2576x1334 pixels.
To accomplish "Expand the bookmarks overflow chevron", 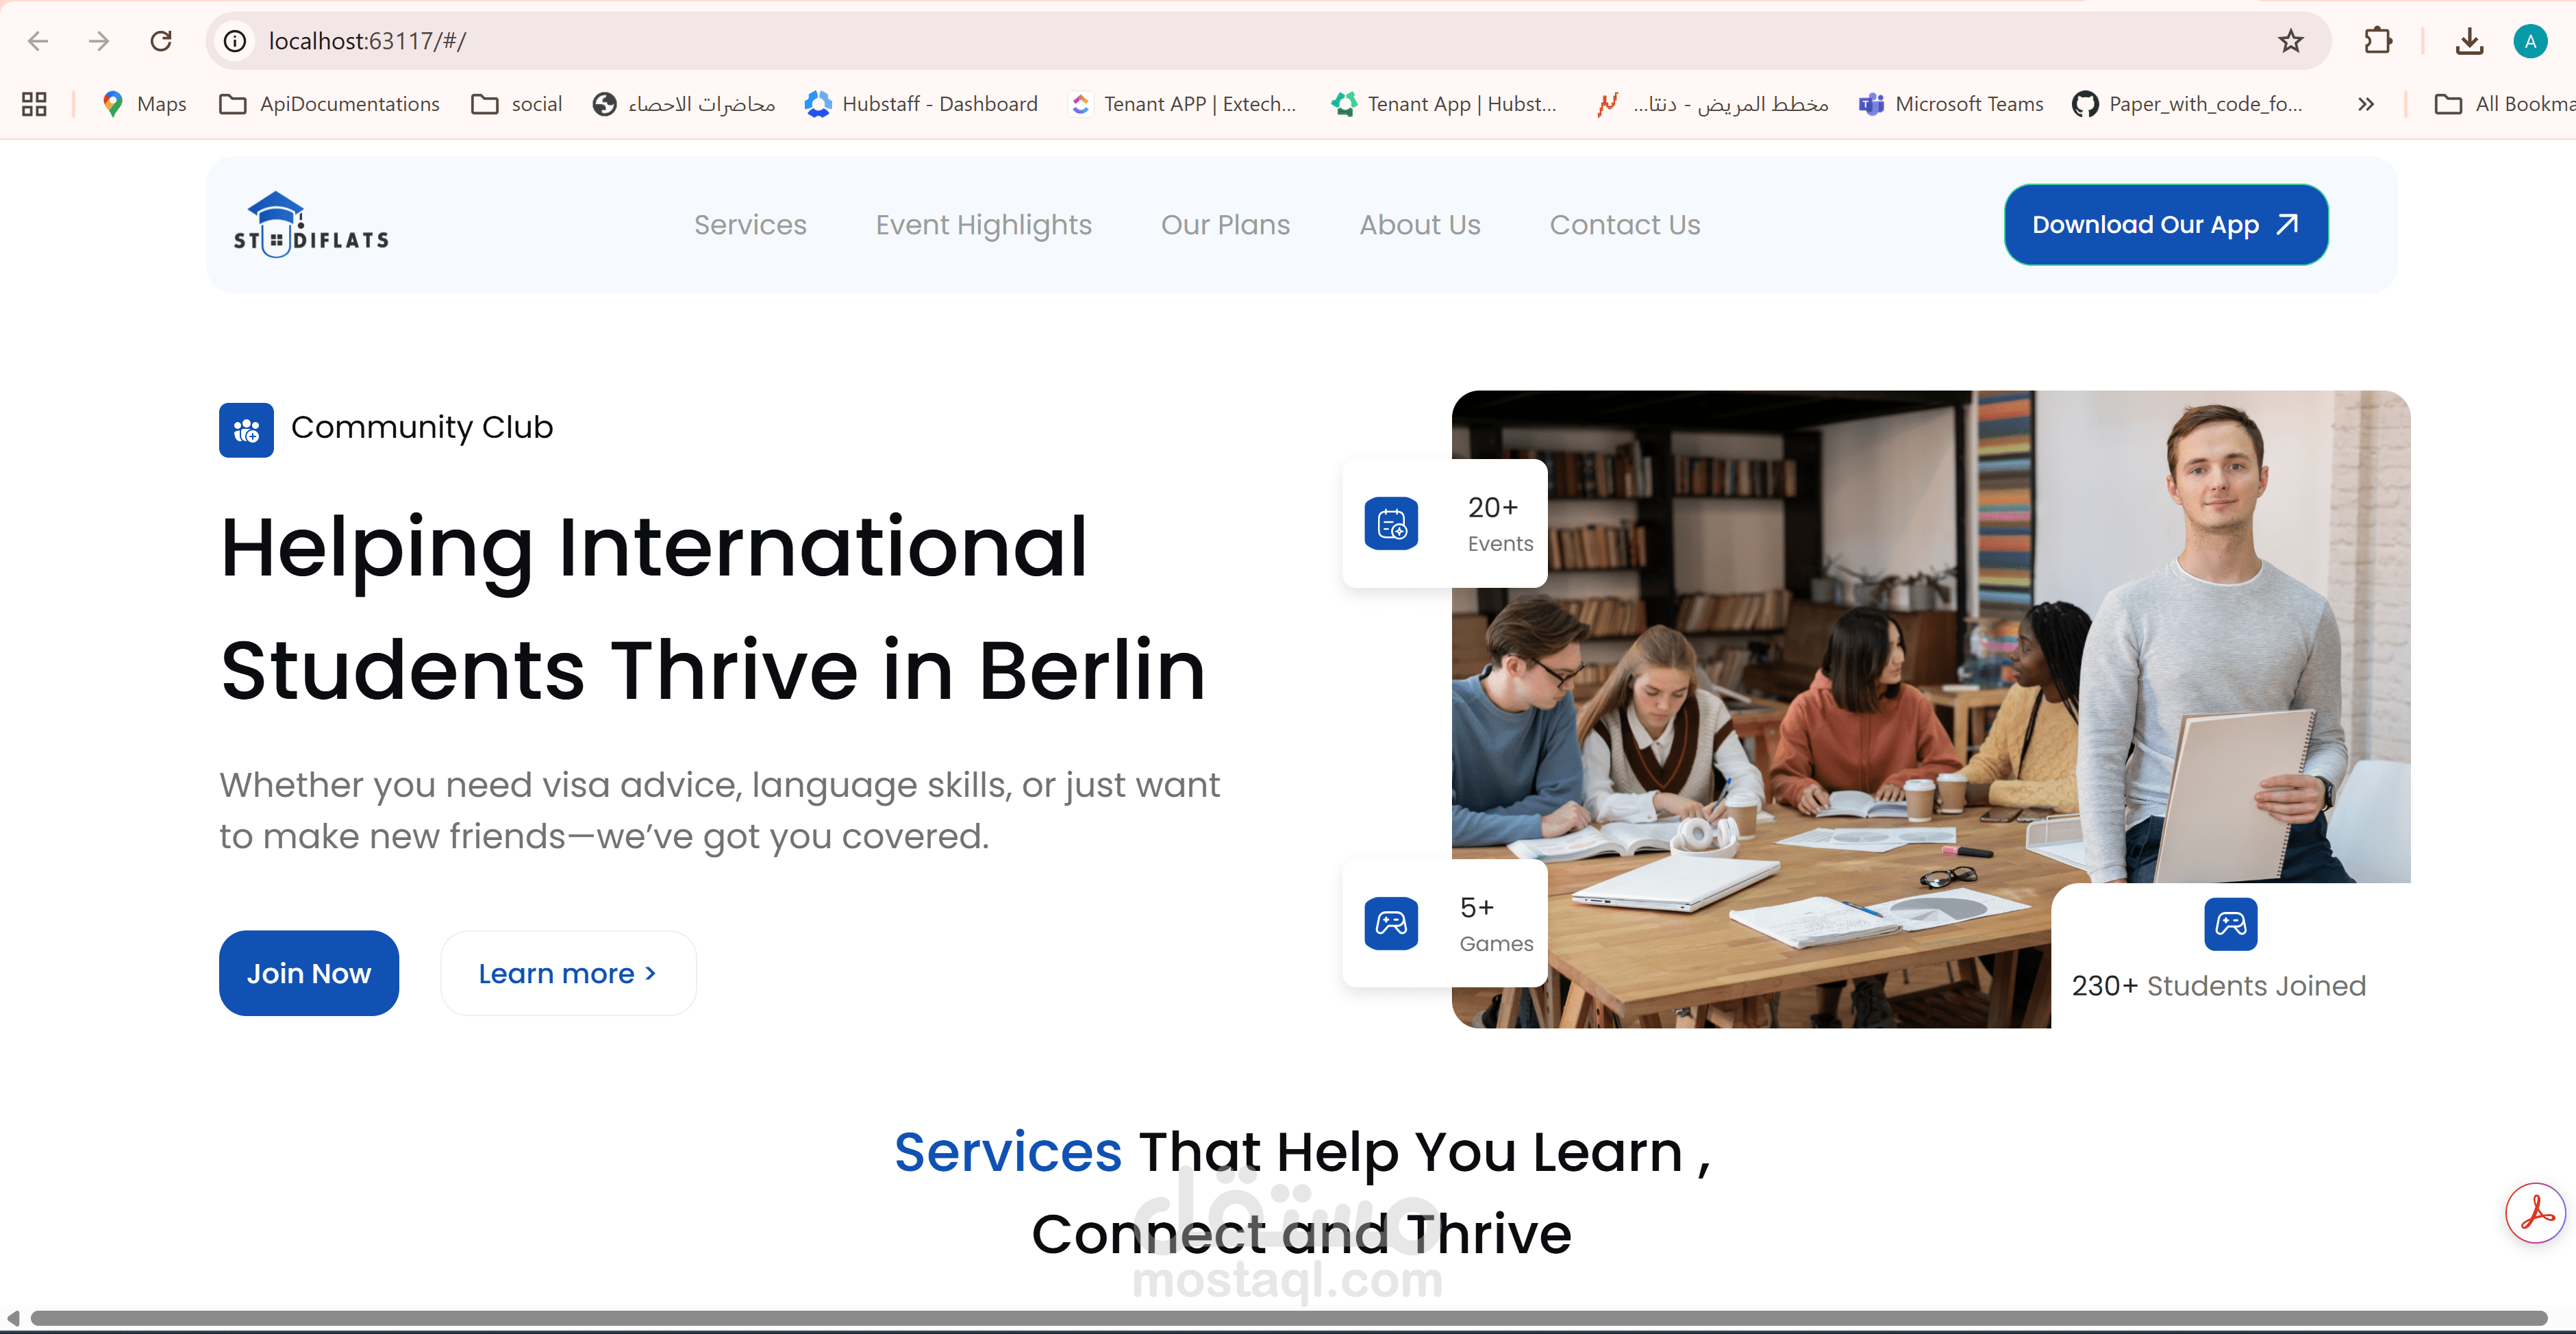I will point(2366,104).
